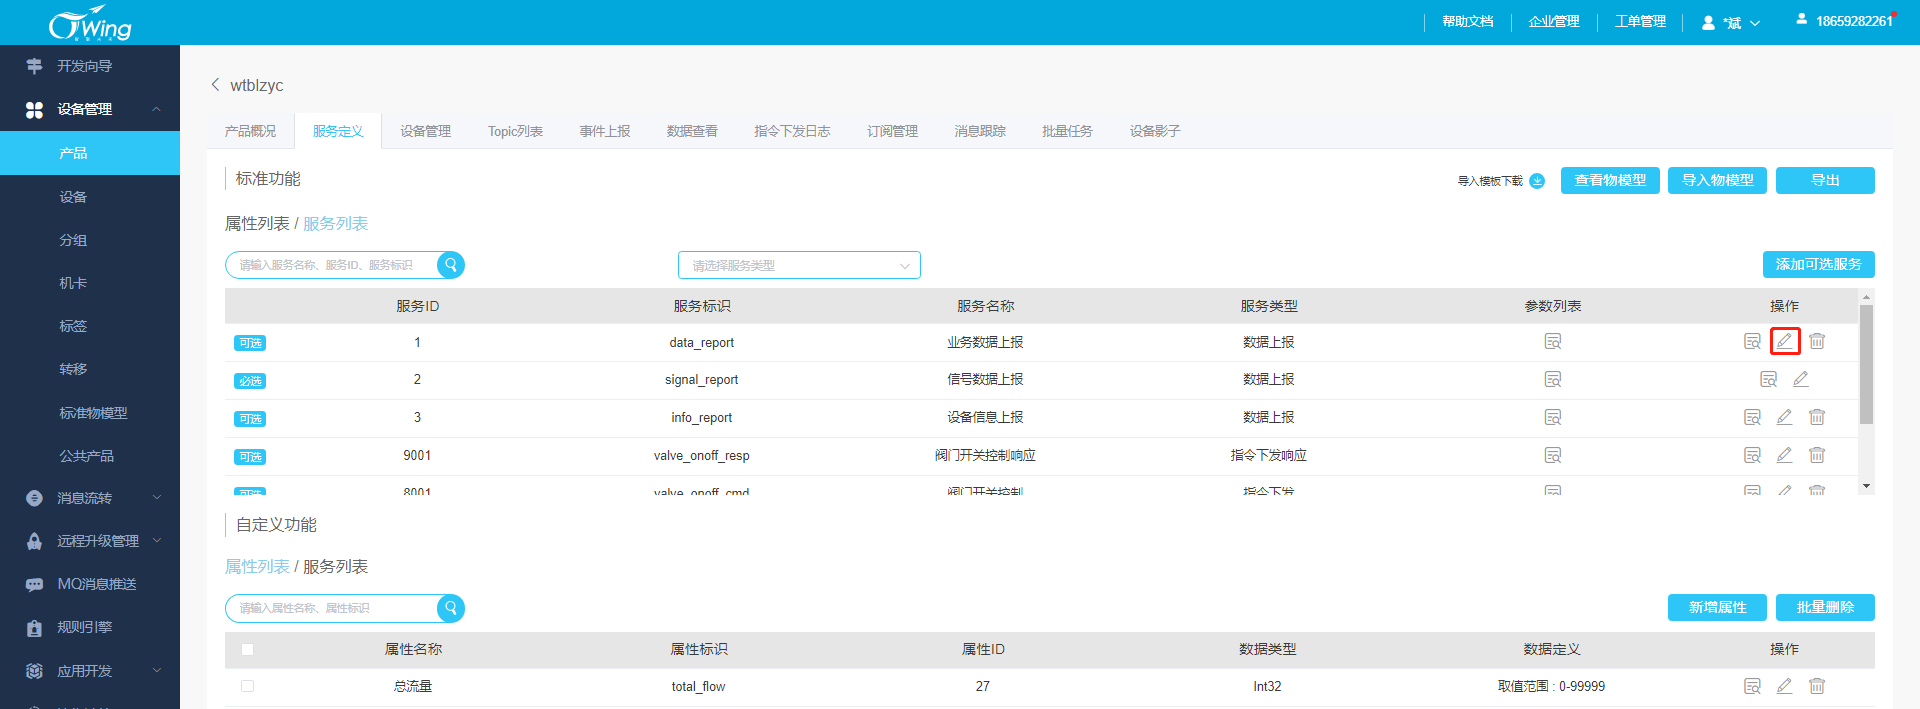Edit the valve_onoff_resp service row
Image resolution: width=1920 pixels, height=709 pixels.
tap(1785, 455)
